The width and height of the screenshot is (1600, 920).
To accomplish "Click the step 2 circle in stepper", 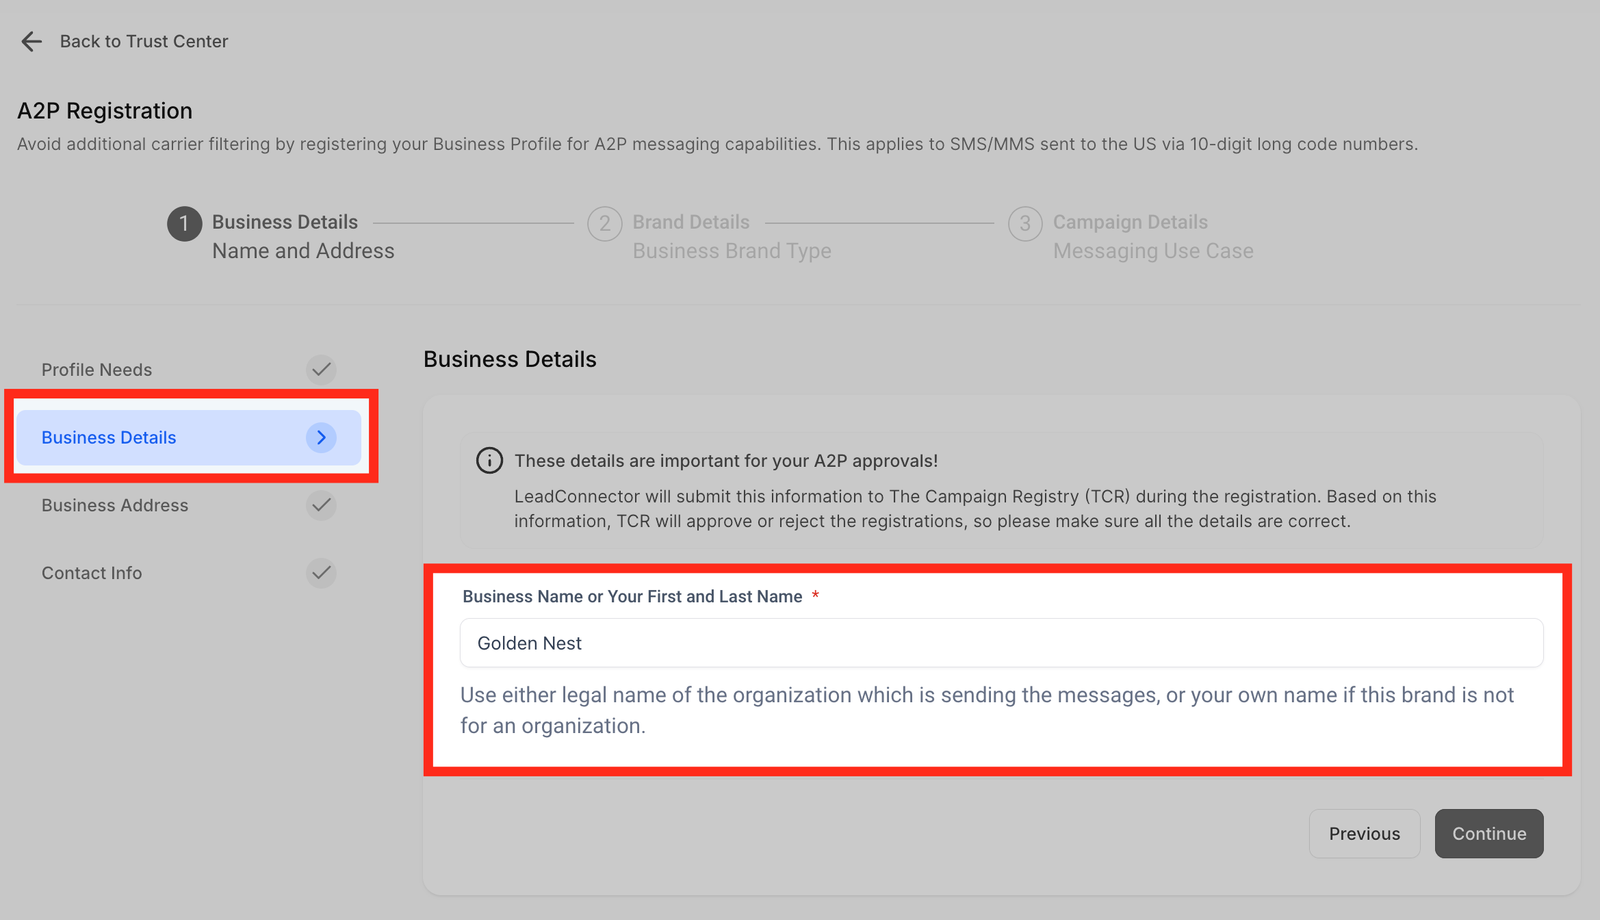I will [605, 224].
